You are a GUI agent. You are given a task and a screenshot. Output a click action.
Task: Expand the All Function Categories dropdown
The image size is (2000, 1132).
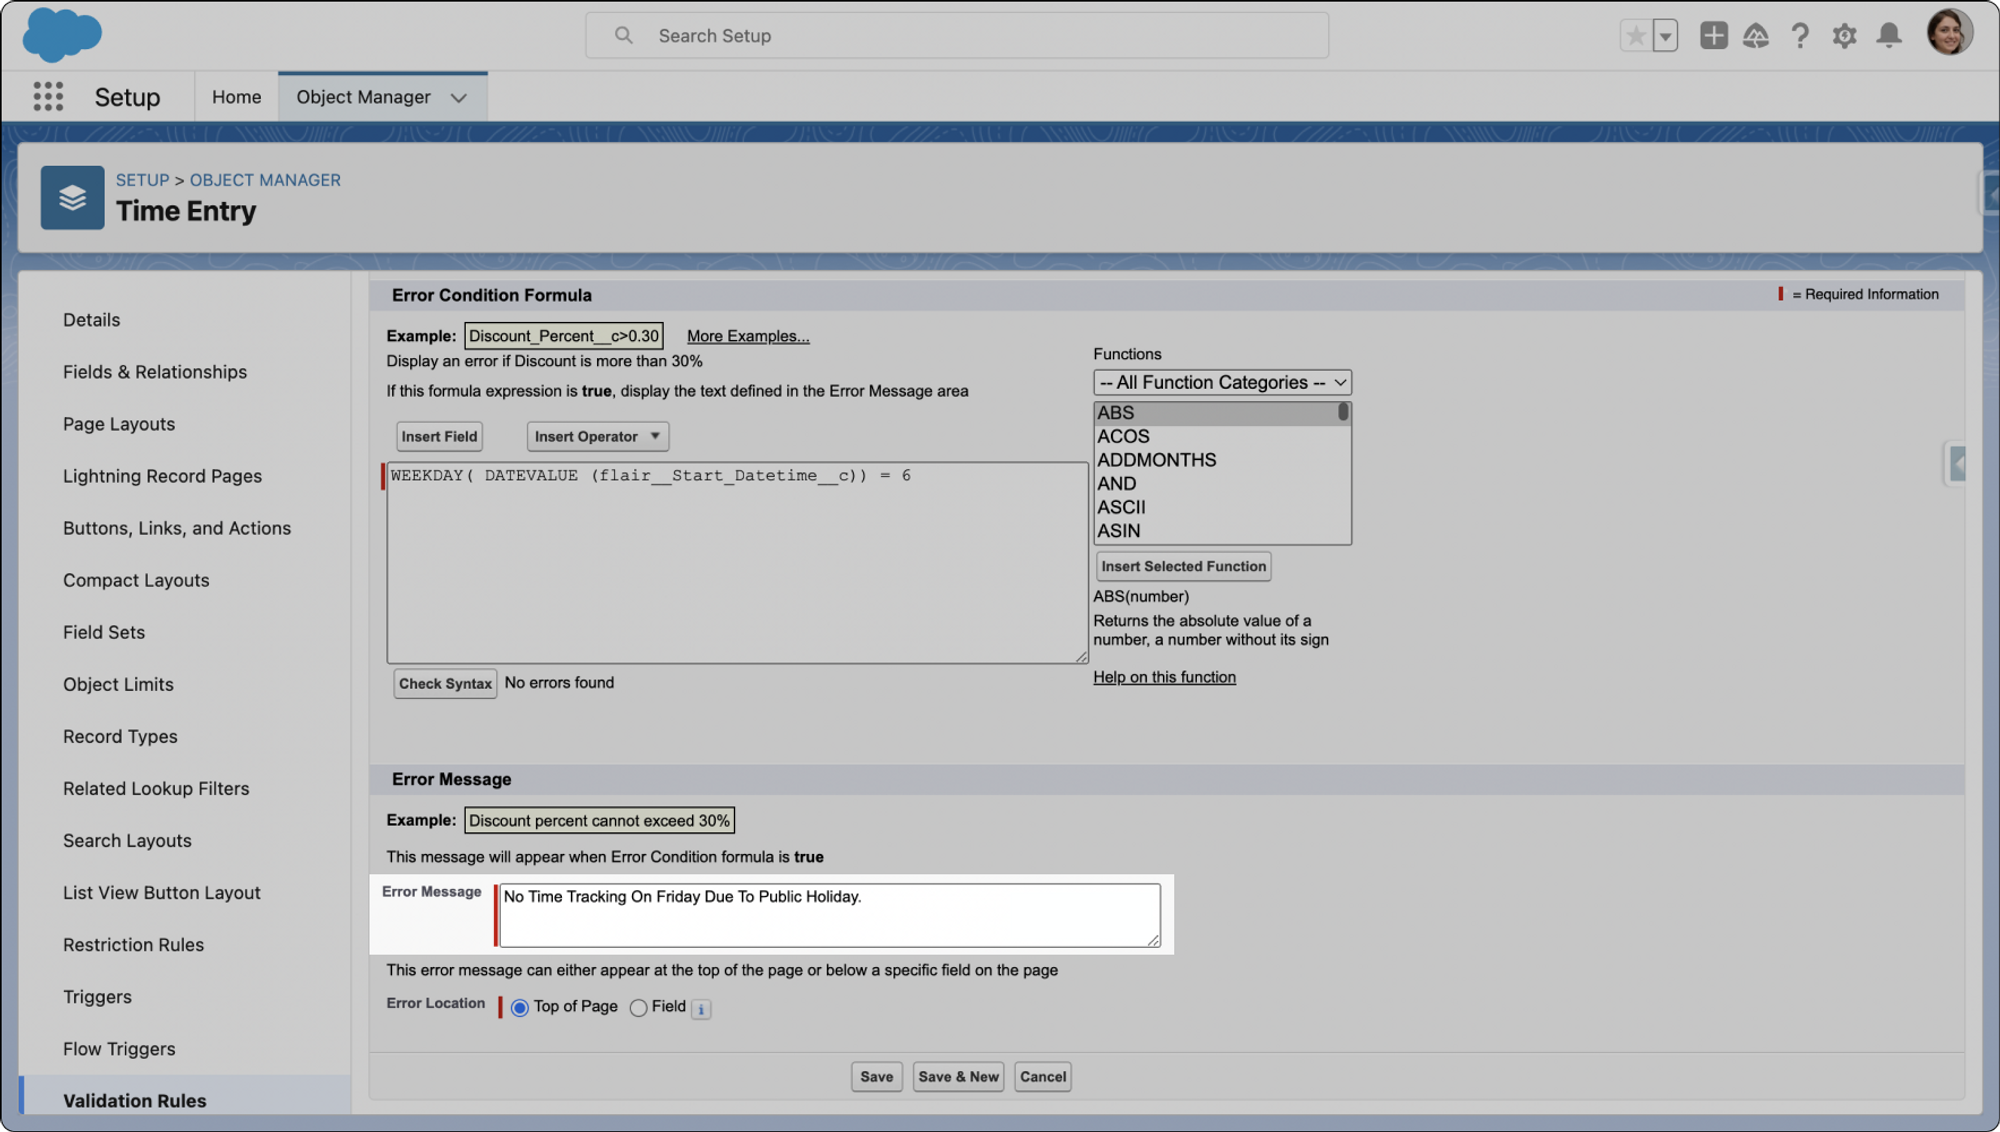(1222, 383)
